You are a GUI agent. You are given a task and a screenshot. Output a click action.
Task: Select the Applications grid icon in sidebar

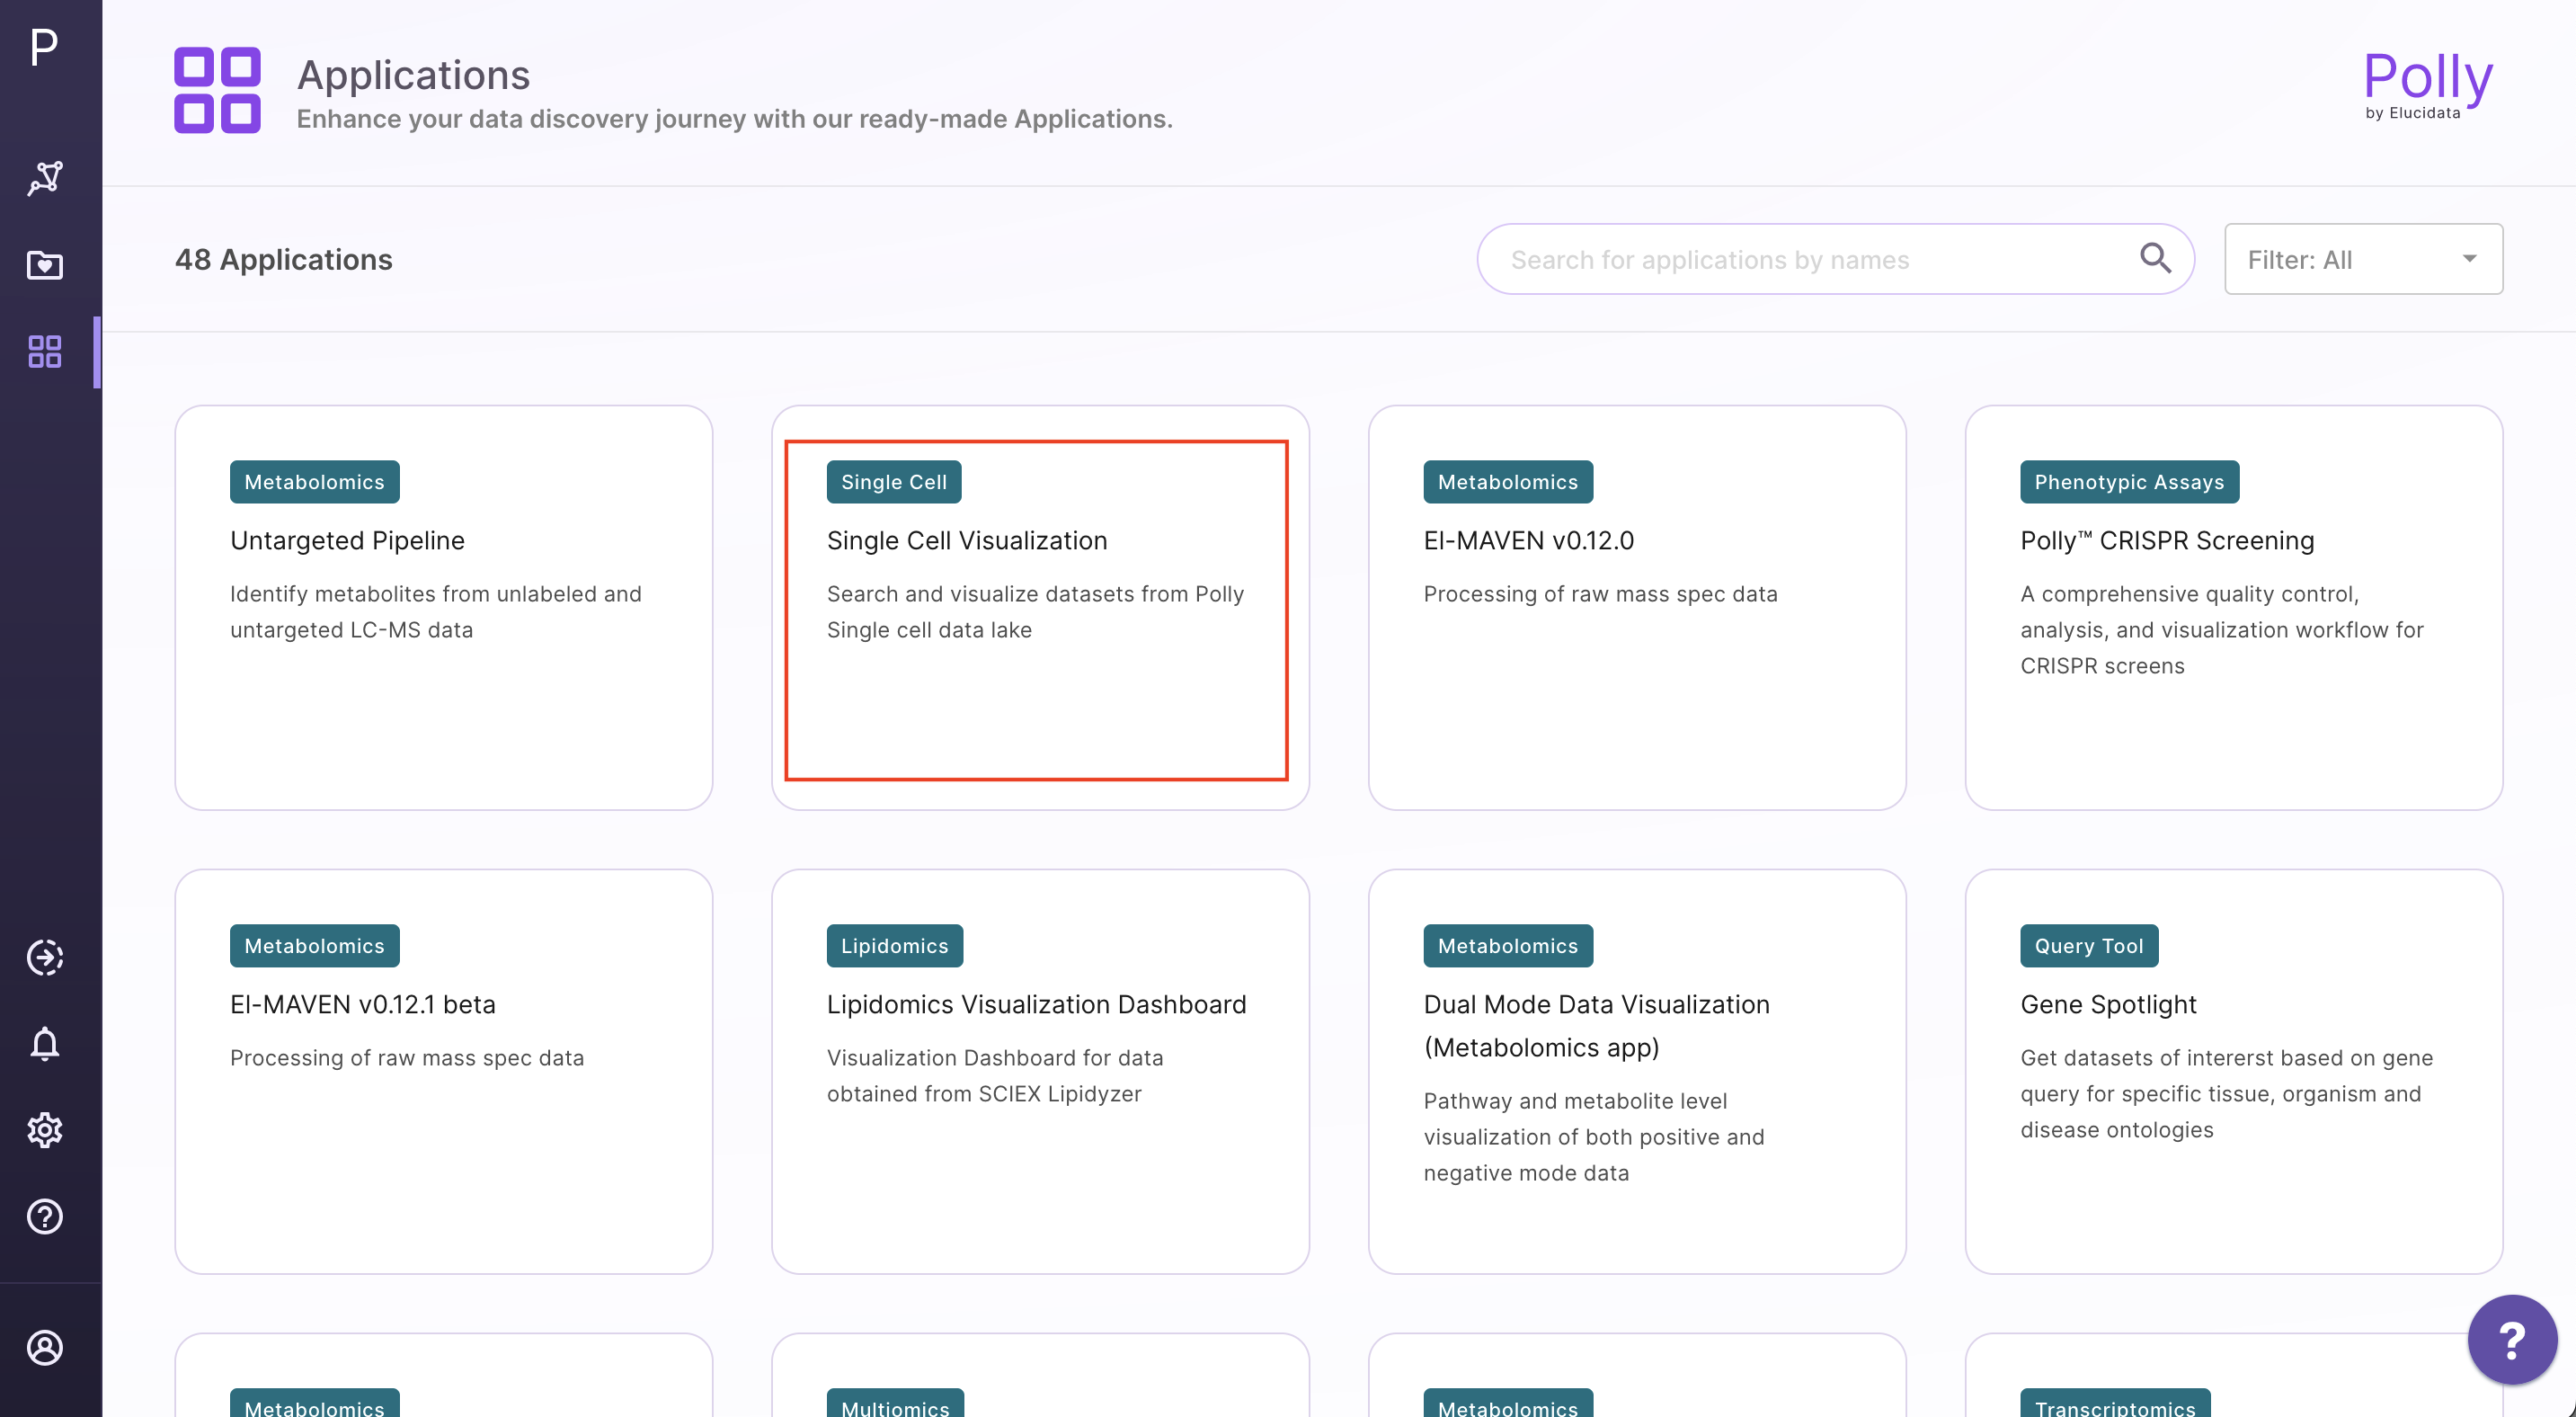point(45,351)
